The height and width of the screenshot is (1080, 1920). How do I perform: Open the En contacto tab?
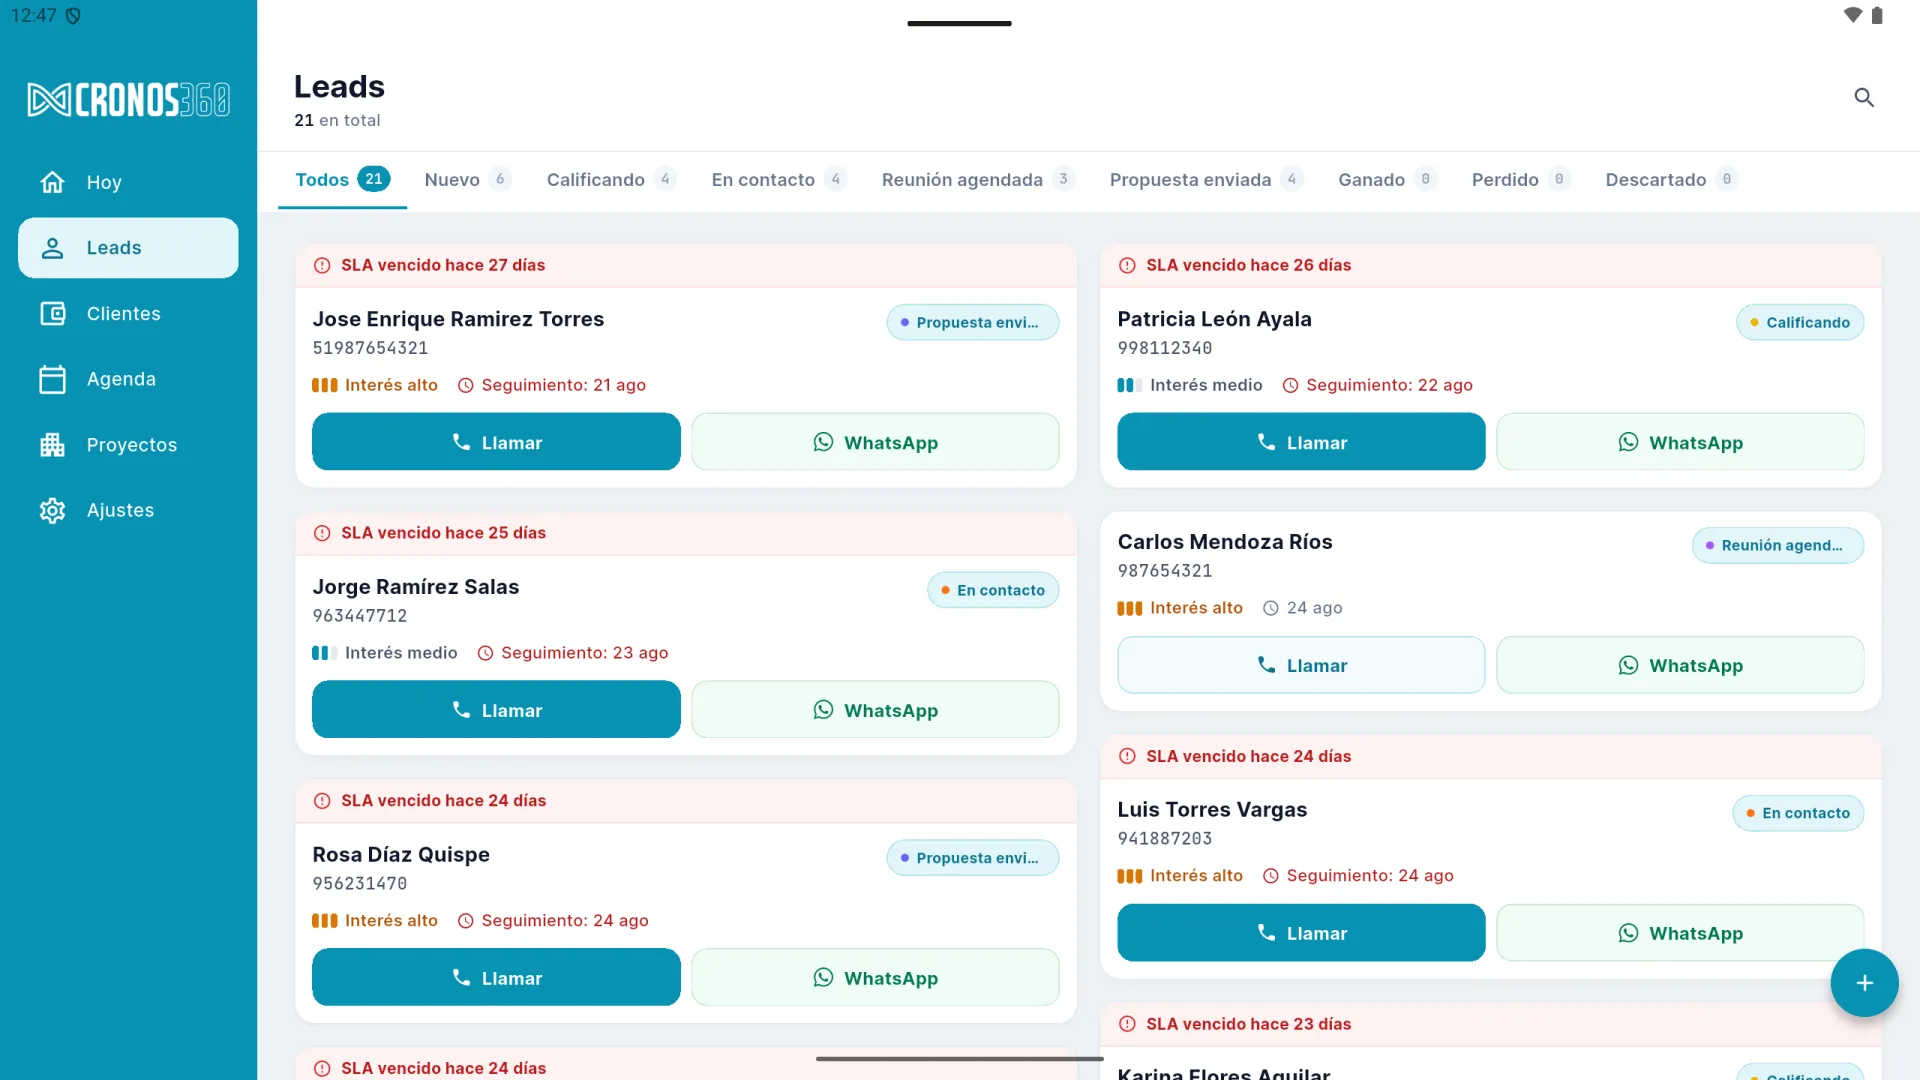tap(778, 179)
